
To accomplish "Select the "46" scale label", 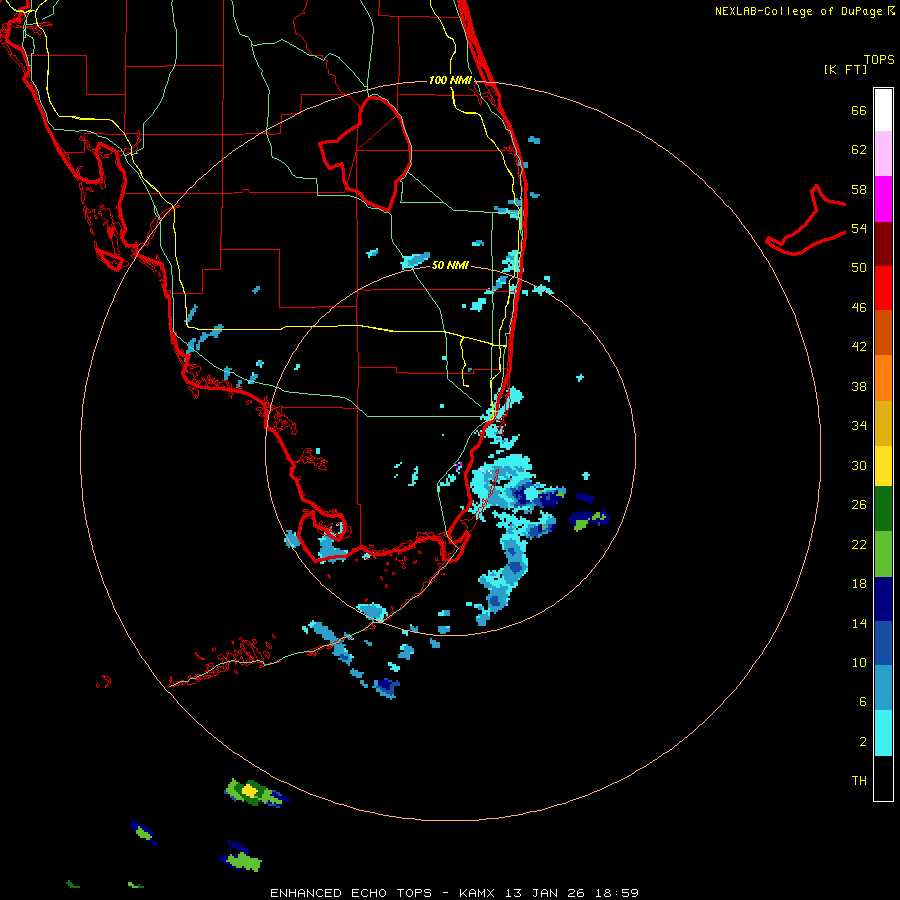I will [x=859, y=308].
